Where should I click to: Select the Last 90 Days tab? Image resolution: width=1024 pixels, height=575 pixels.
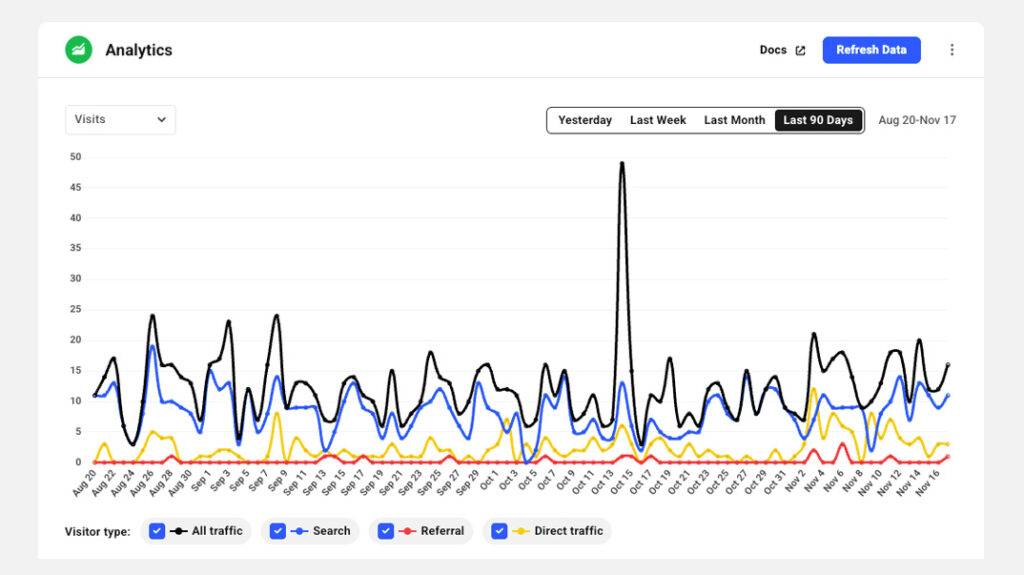(818, 120)
